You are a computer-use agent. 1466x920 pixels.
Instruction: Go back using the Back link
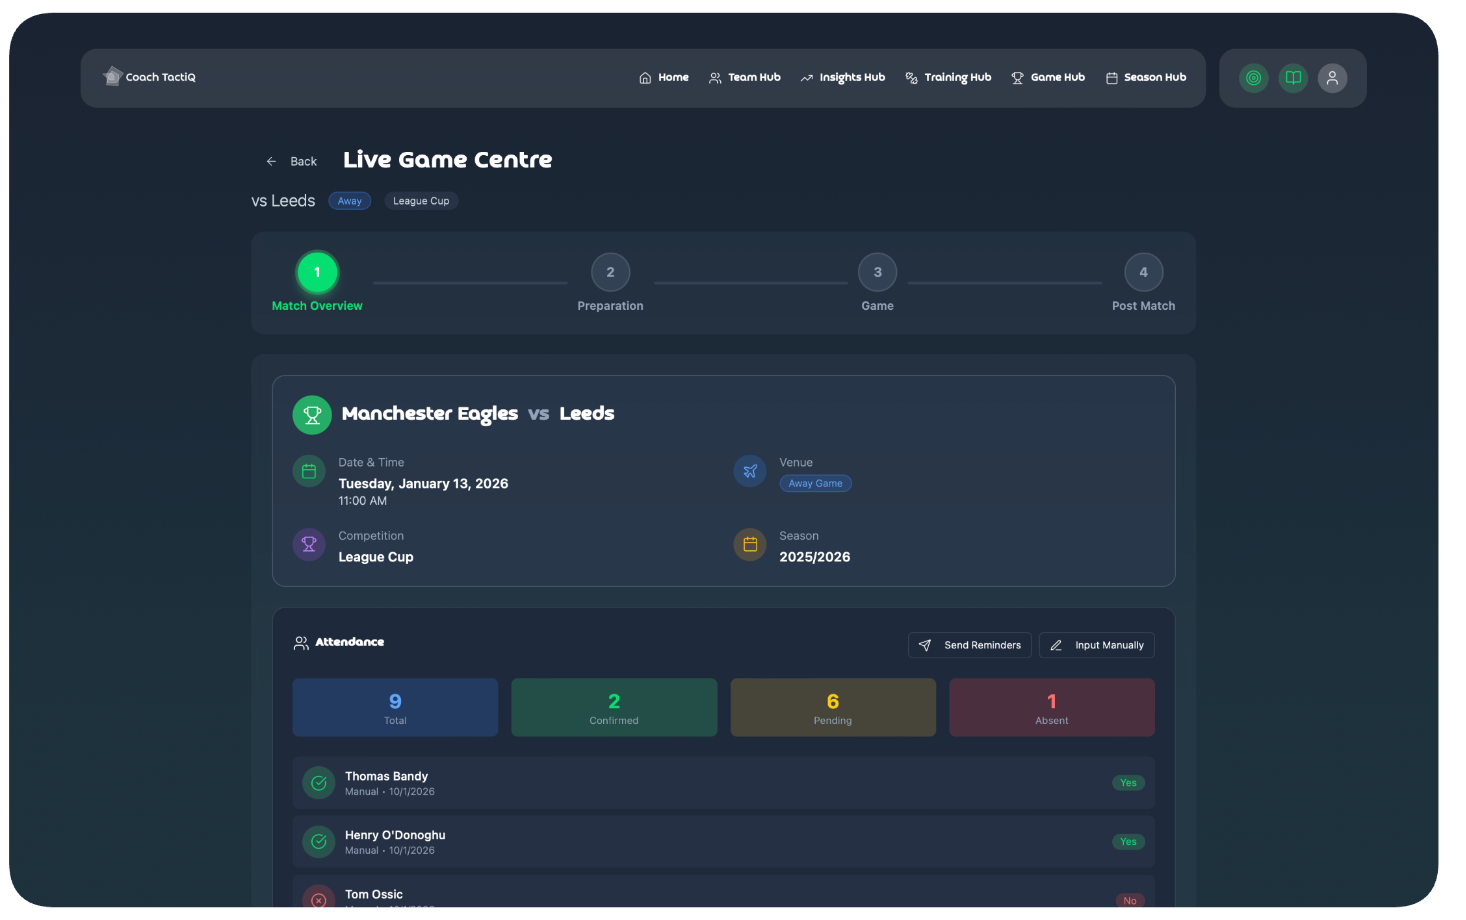tap(291, 161)
